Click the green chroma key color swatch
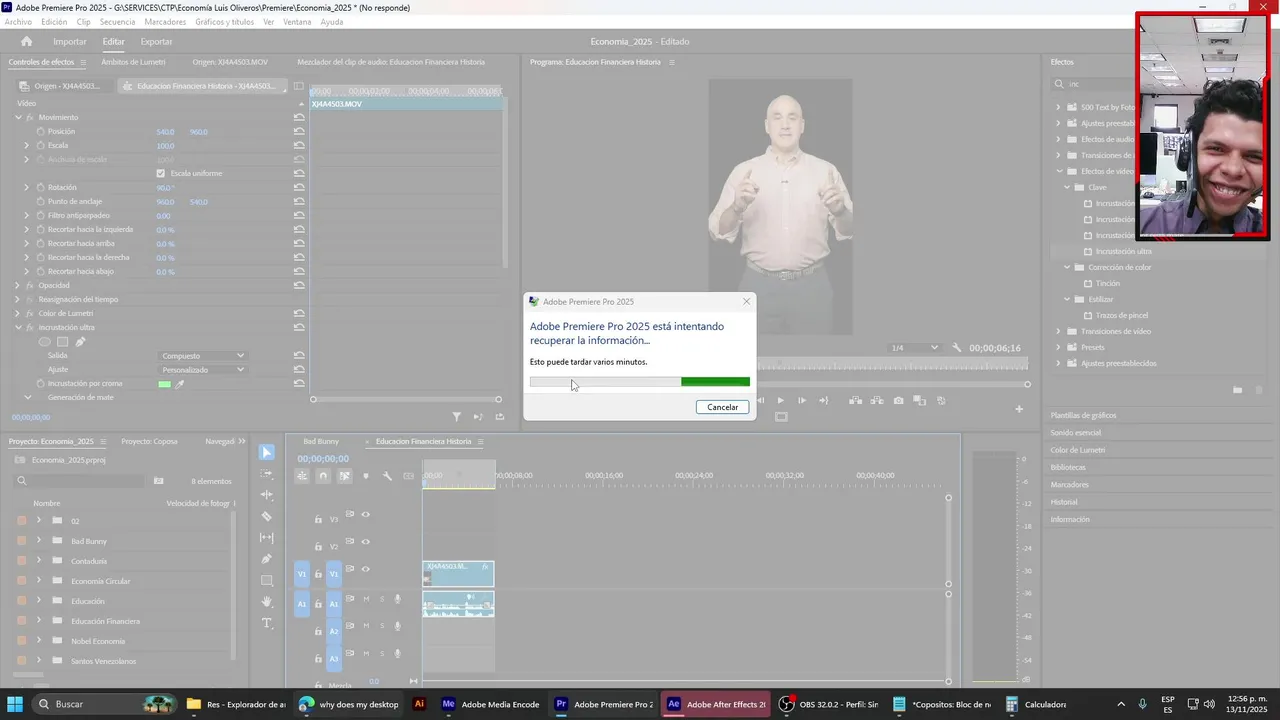The width and height of the screenshot is (1280, 720). pos(164,384)
